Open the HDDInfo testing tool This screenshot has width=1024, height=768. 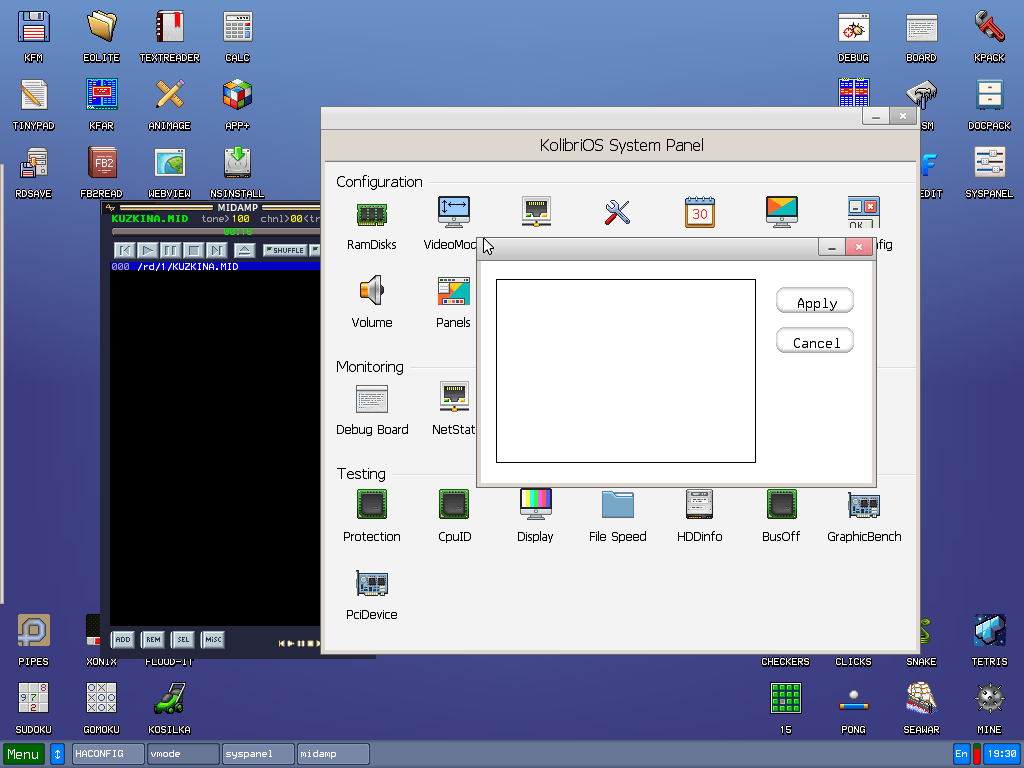[699, 505]
